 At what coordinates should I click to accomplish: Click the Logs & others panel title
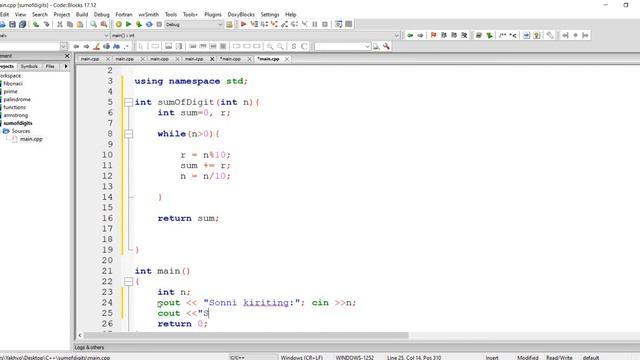coord(89,347)
